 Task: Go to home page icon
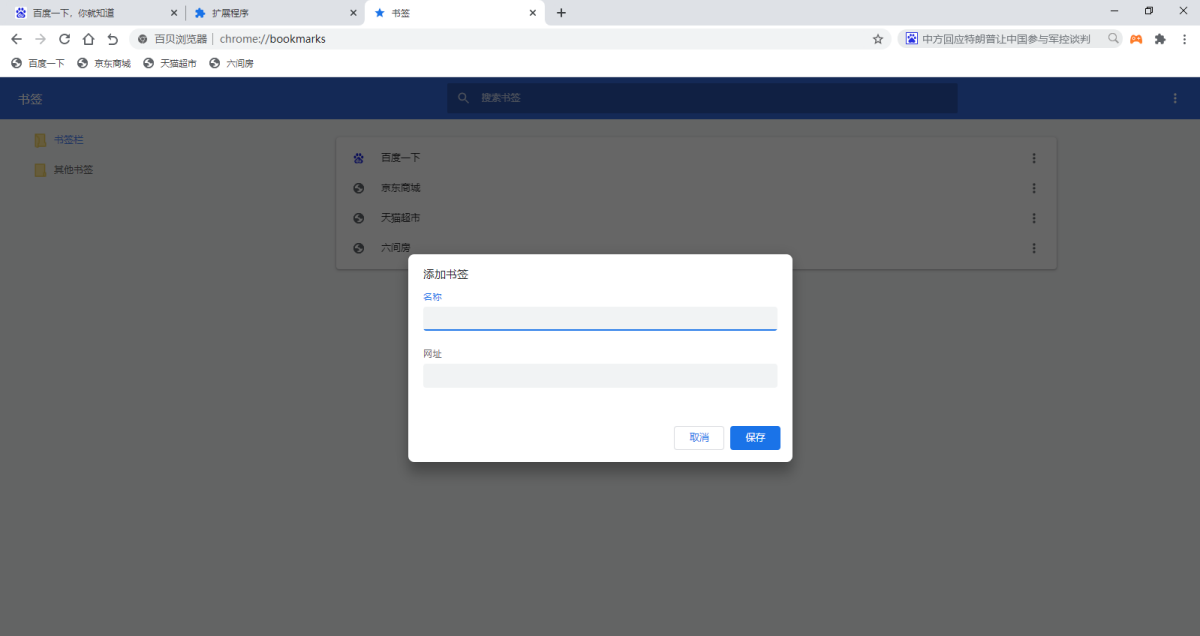pyautogui.click(x=88, y=39)
